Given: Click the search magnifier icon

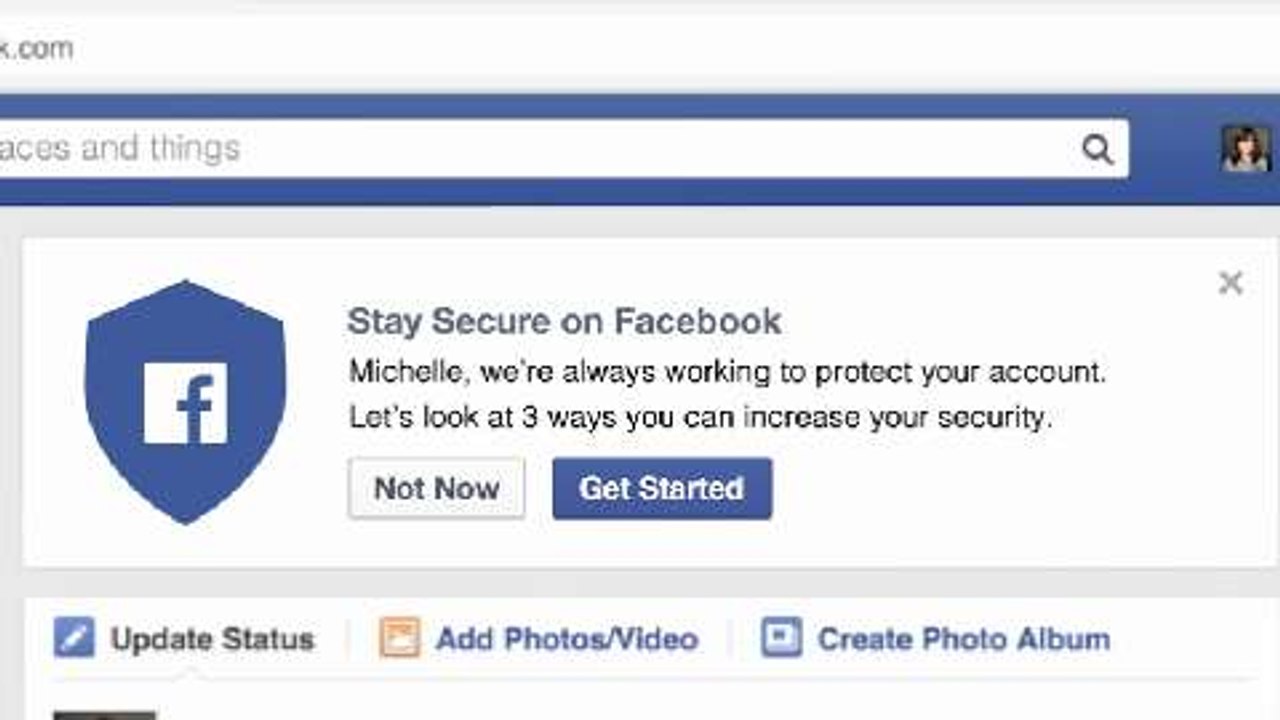Looking at the screenshot, I should coord(1097,150).
